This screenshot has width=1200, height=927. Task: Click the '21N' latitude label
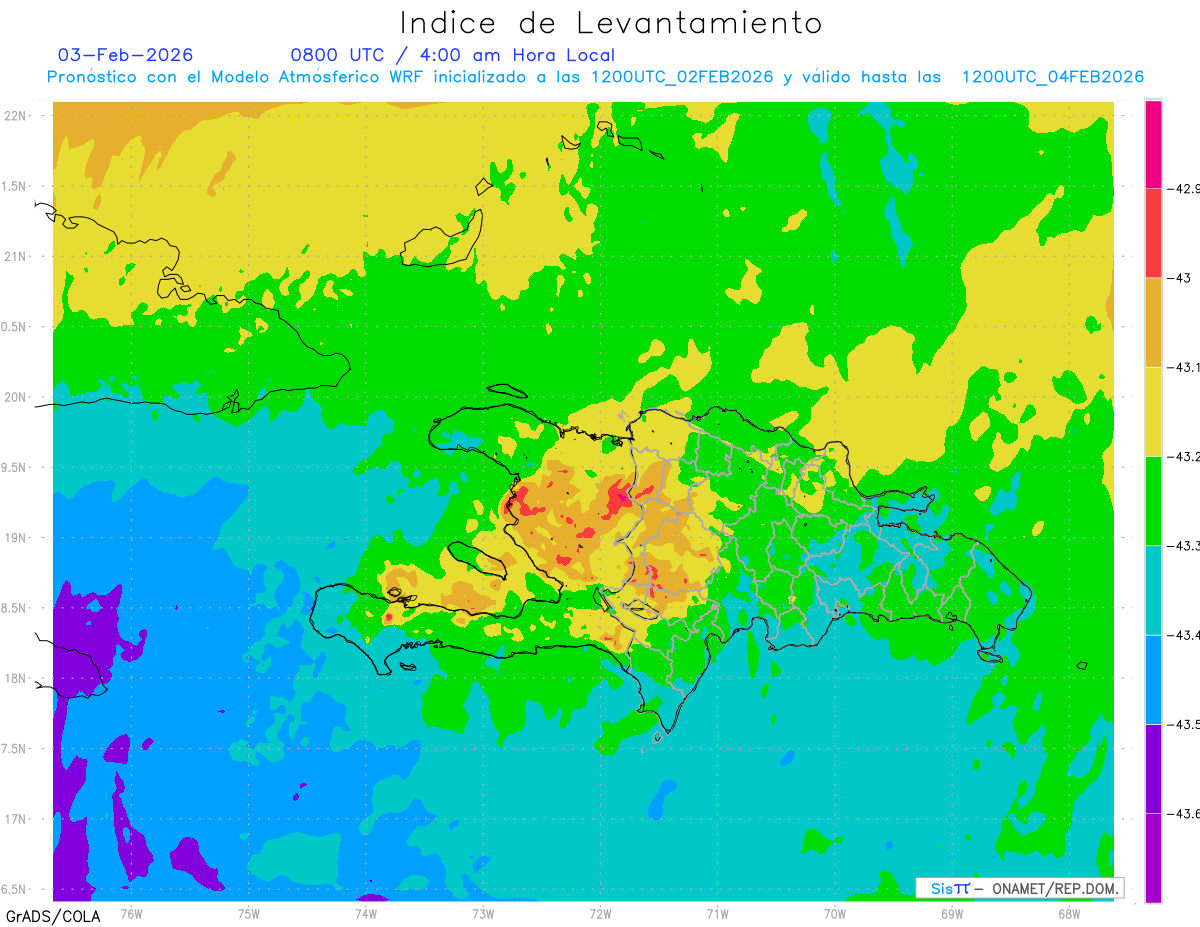(16, 256)
